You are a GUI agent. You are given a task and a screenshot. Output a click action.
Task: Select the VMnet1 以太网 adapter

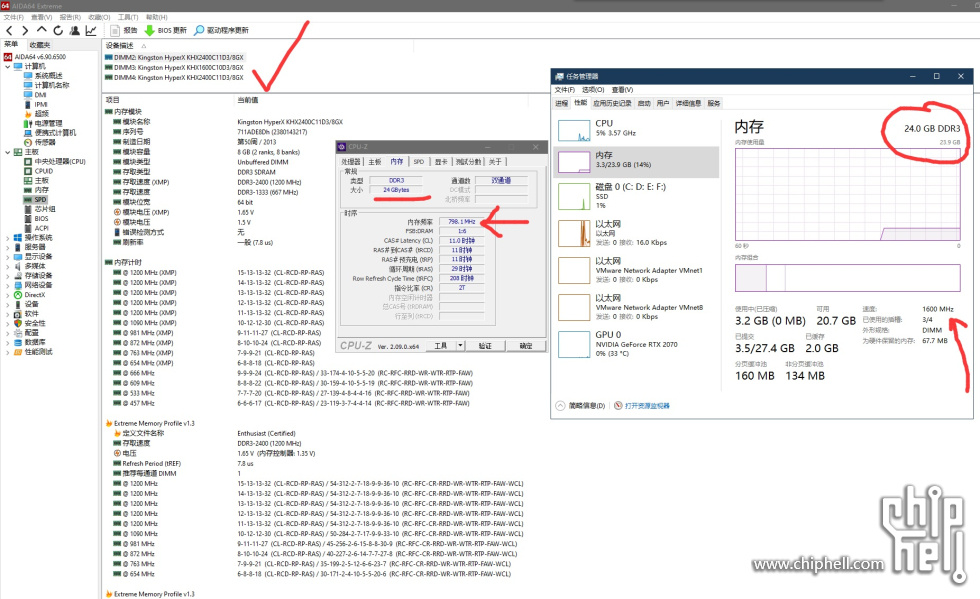tap(636, 270)
